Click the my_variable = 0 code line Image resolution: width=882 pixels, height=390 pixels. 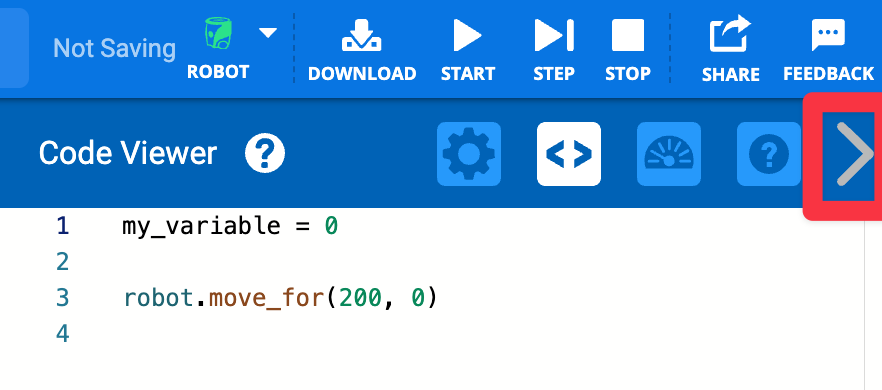tap(230, 226)
